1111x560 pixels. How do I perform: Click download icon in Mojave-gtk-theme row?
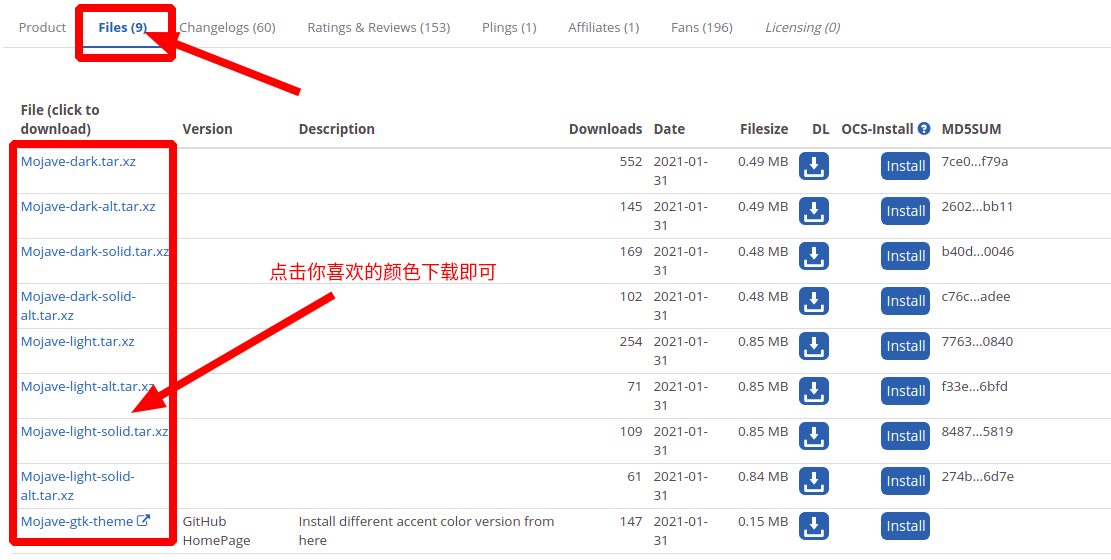[813, 526]
